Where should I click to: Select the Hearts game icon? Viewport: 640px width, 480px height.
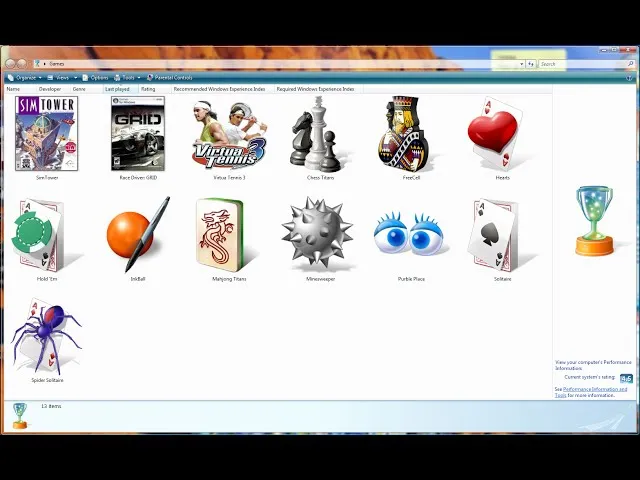495,133
